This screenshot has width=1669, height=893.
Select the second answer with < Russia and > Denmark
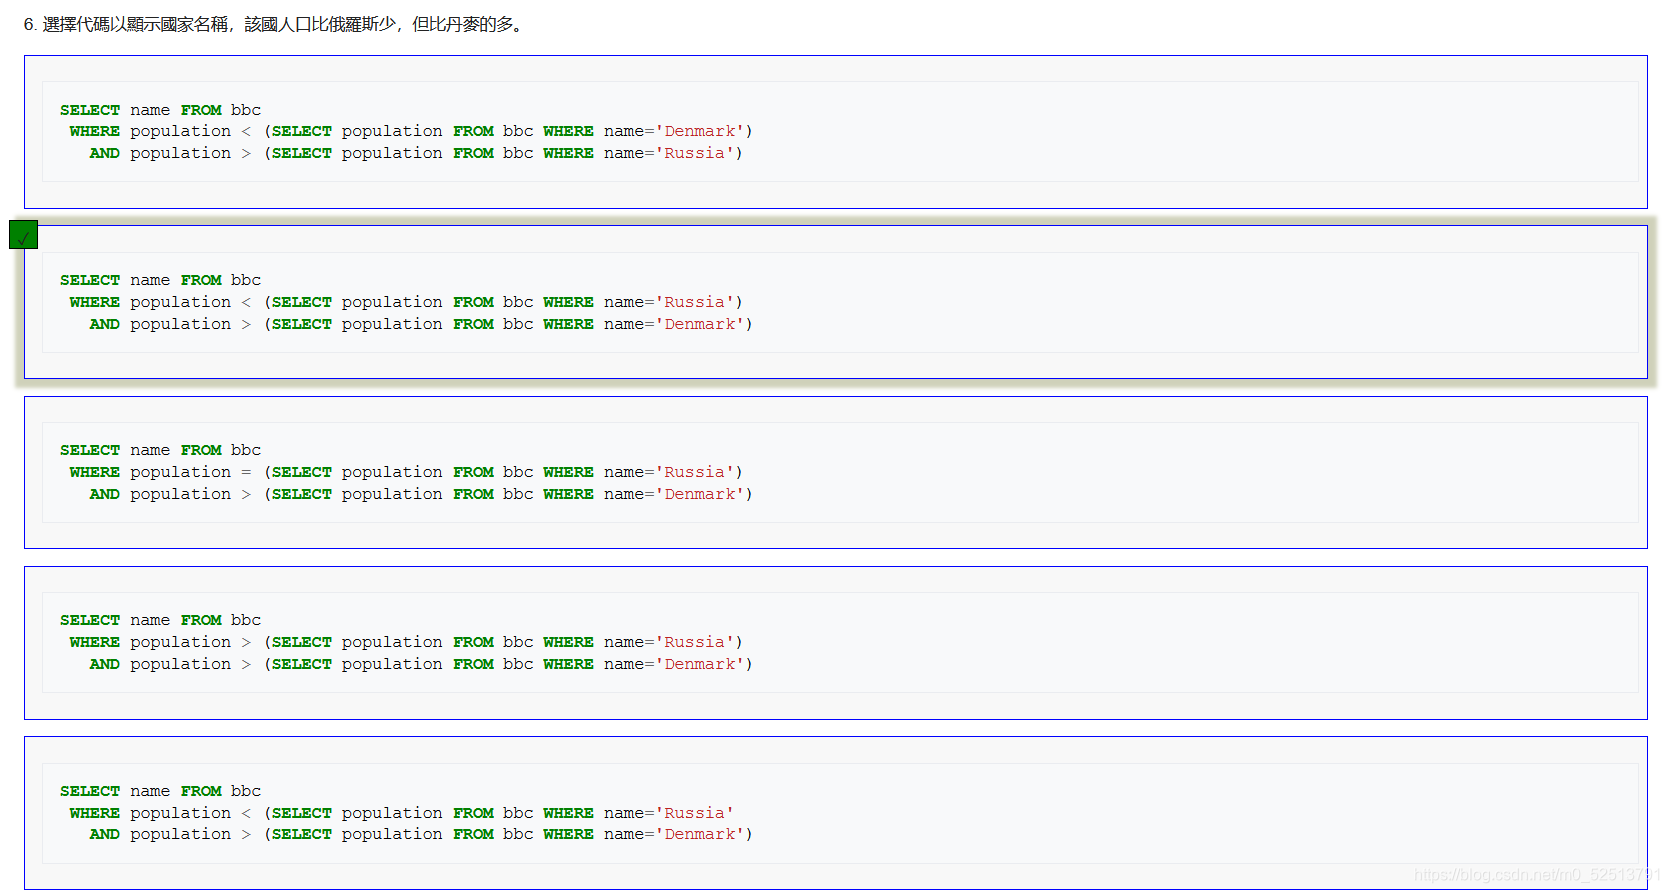pos(835,302)
